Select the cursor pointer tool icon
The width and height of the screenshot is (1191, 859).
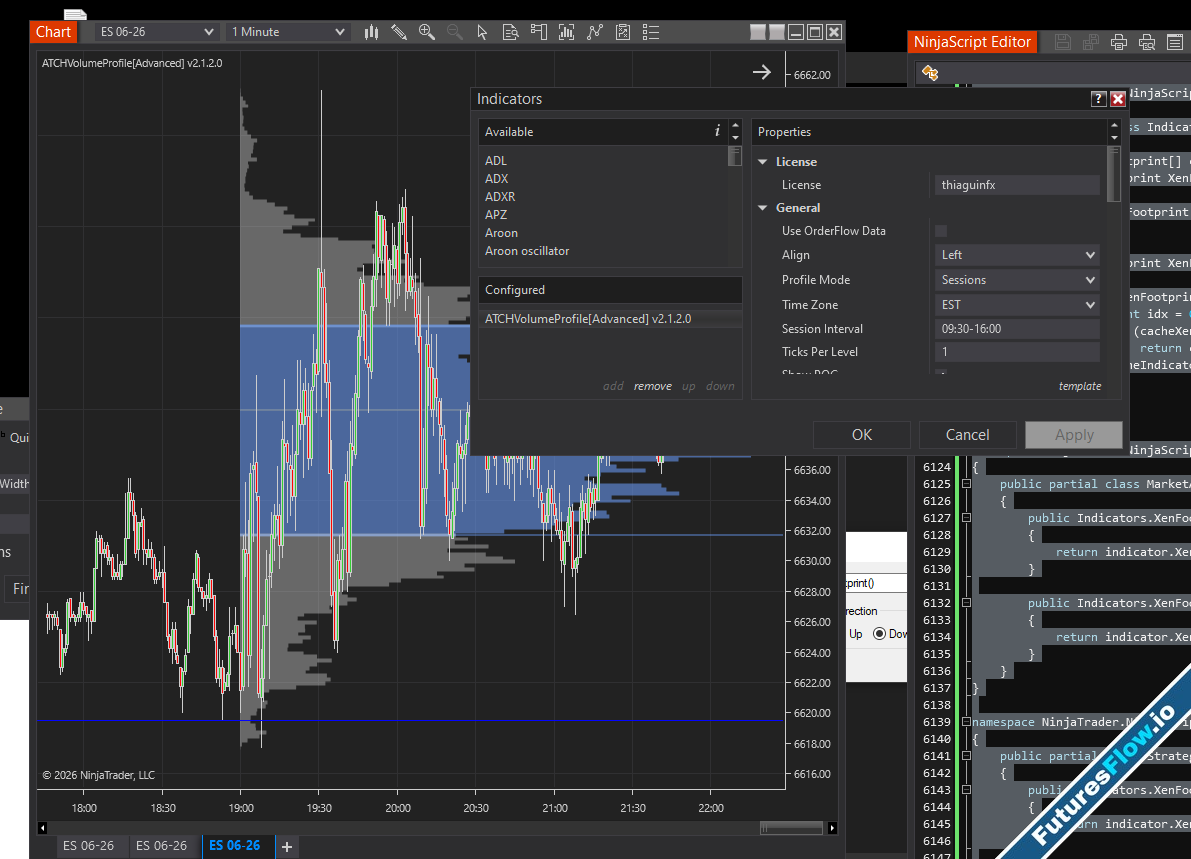click(482, 32)
